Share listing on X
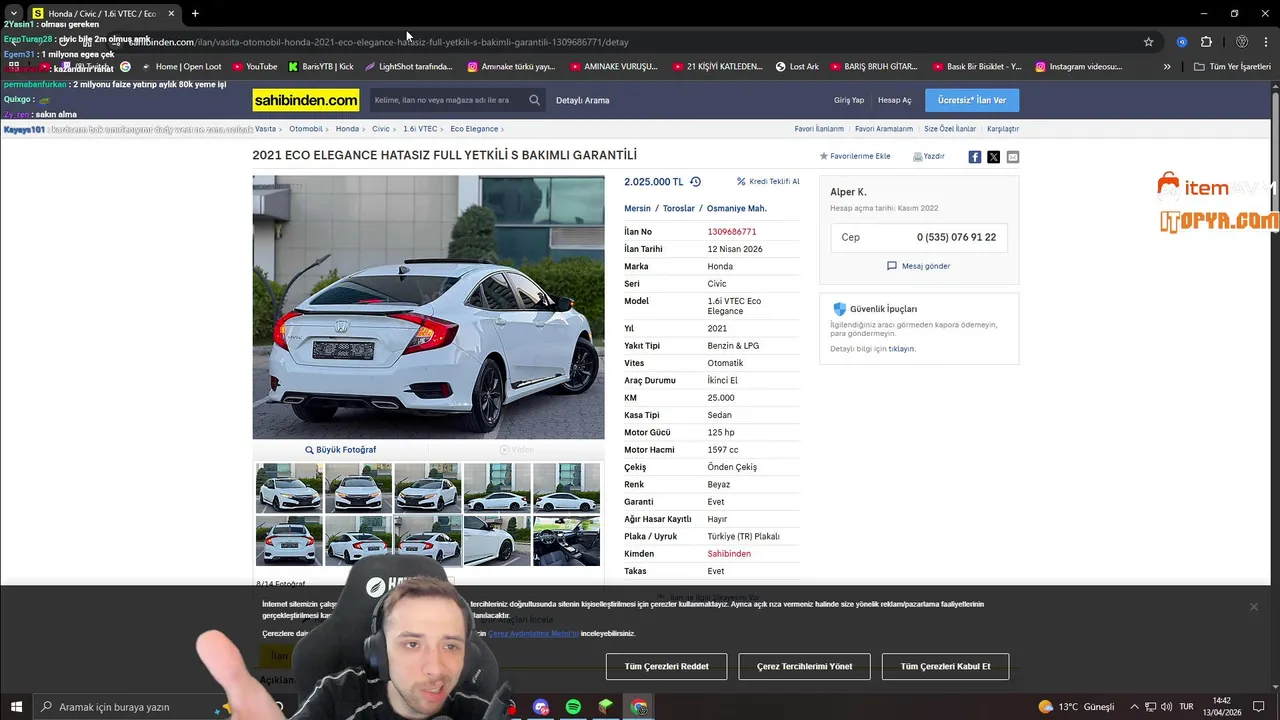This screenshot has width=1280, height=720. (x=993, y=157)
